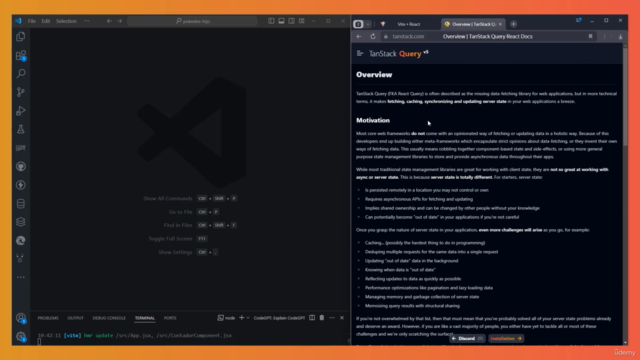Open the stacked layers extension icon
640x360 pixels.
click(x=20, y=222)
